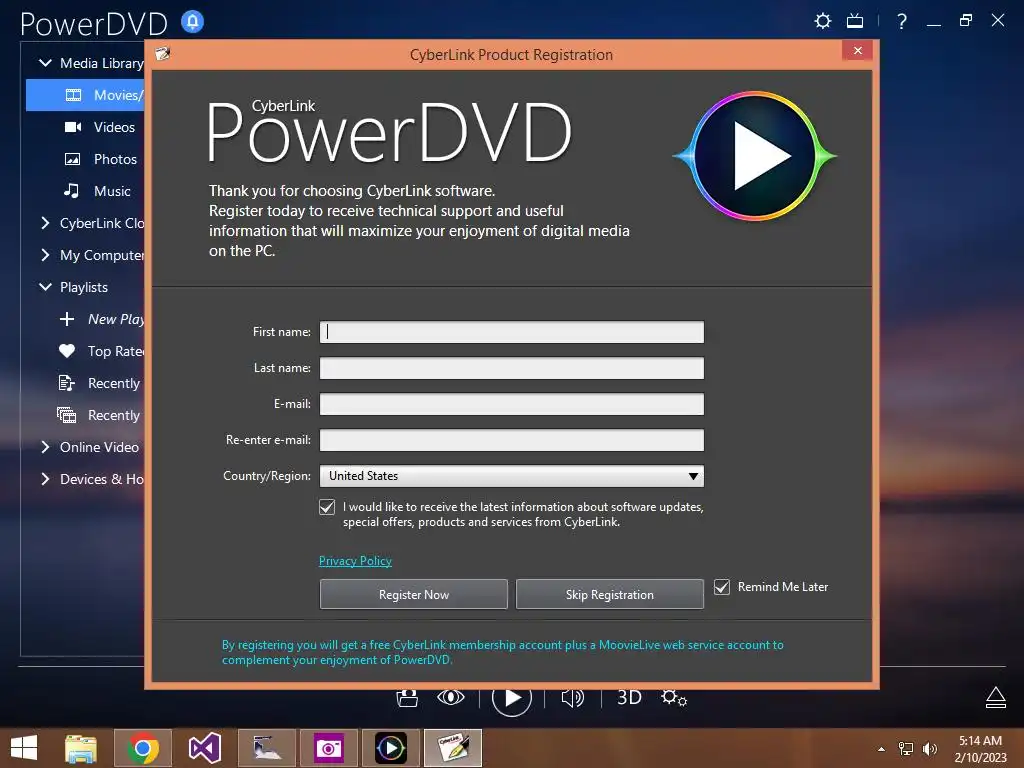This screenshot has width=1024, height=768.
Task: Open File Explorer from taskbar
Action: click(x=81, y=748)
